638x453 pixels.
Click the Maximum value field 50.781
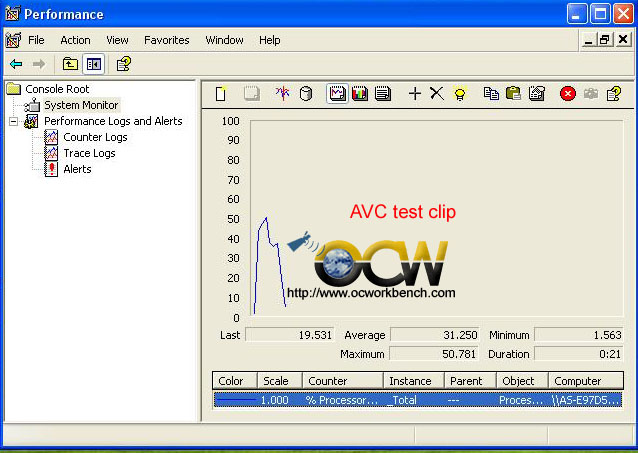coord(434,354)
